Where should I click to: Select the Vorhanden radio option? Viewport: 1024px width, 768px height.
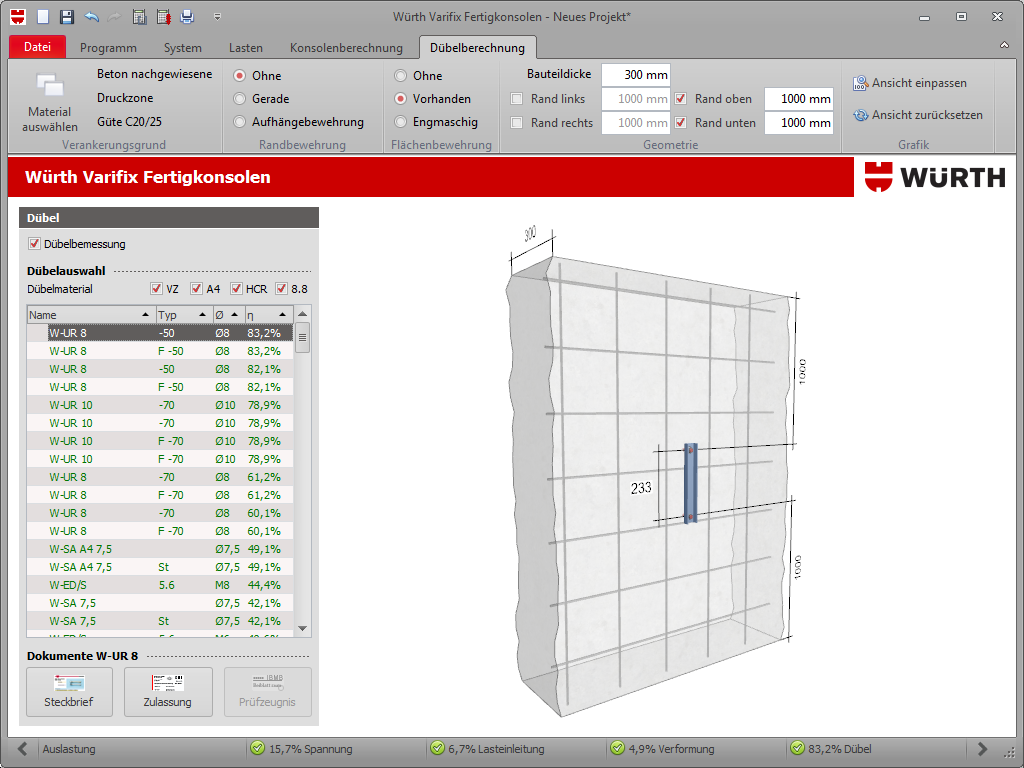[x=400, y=99]
